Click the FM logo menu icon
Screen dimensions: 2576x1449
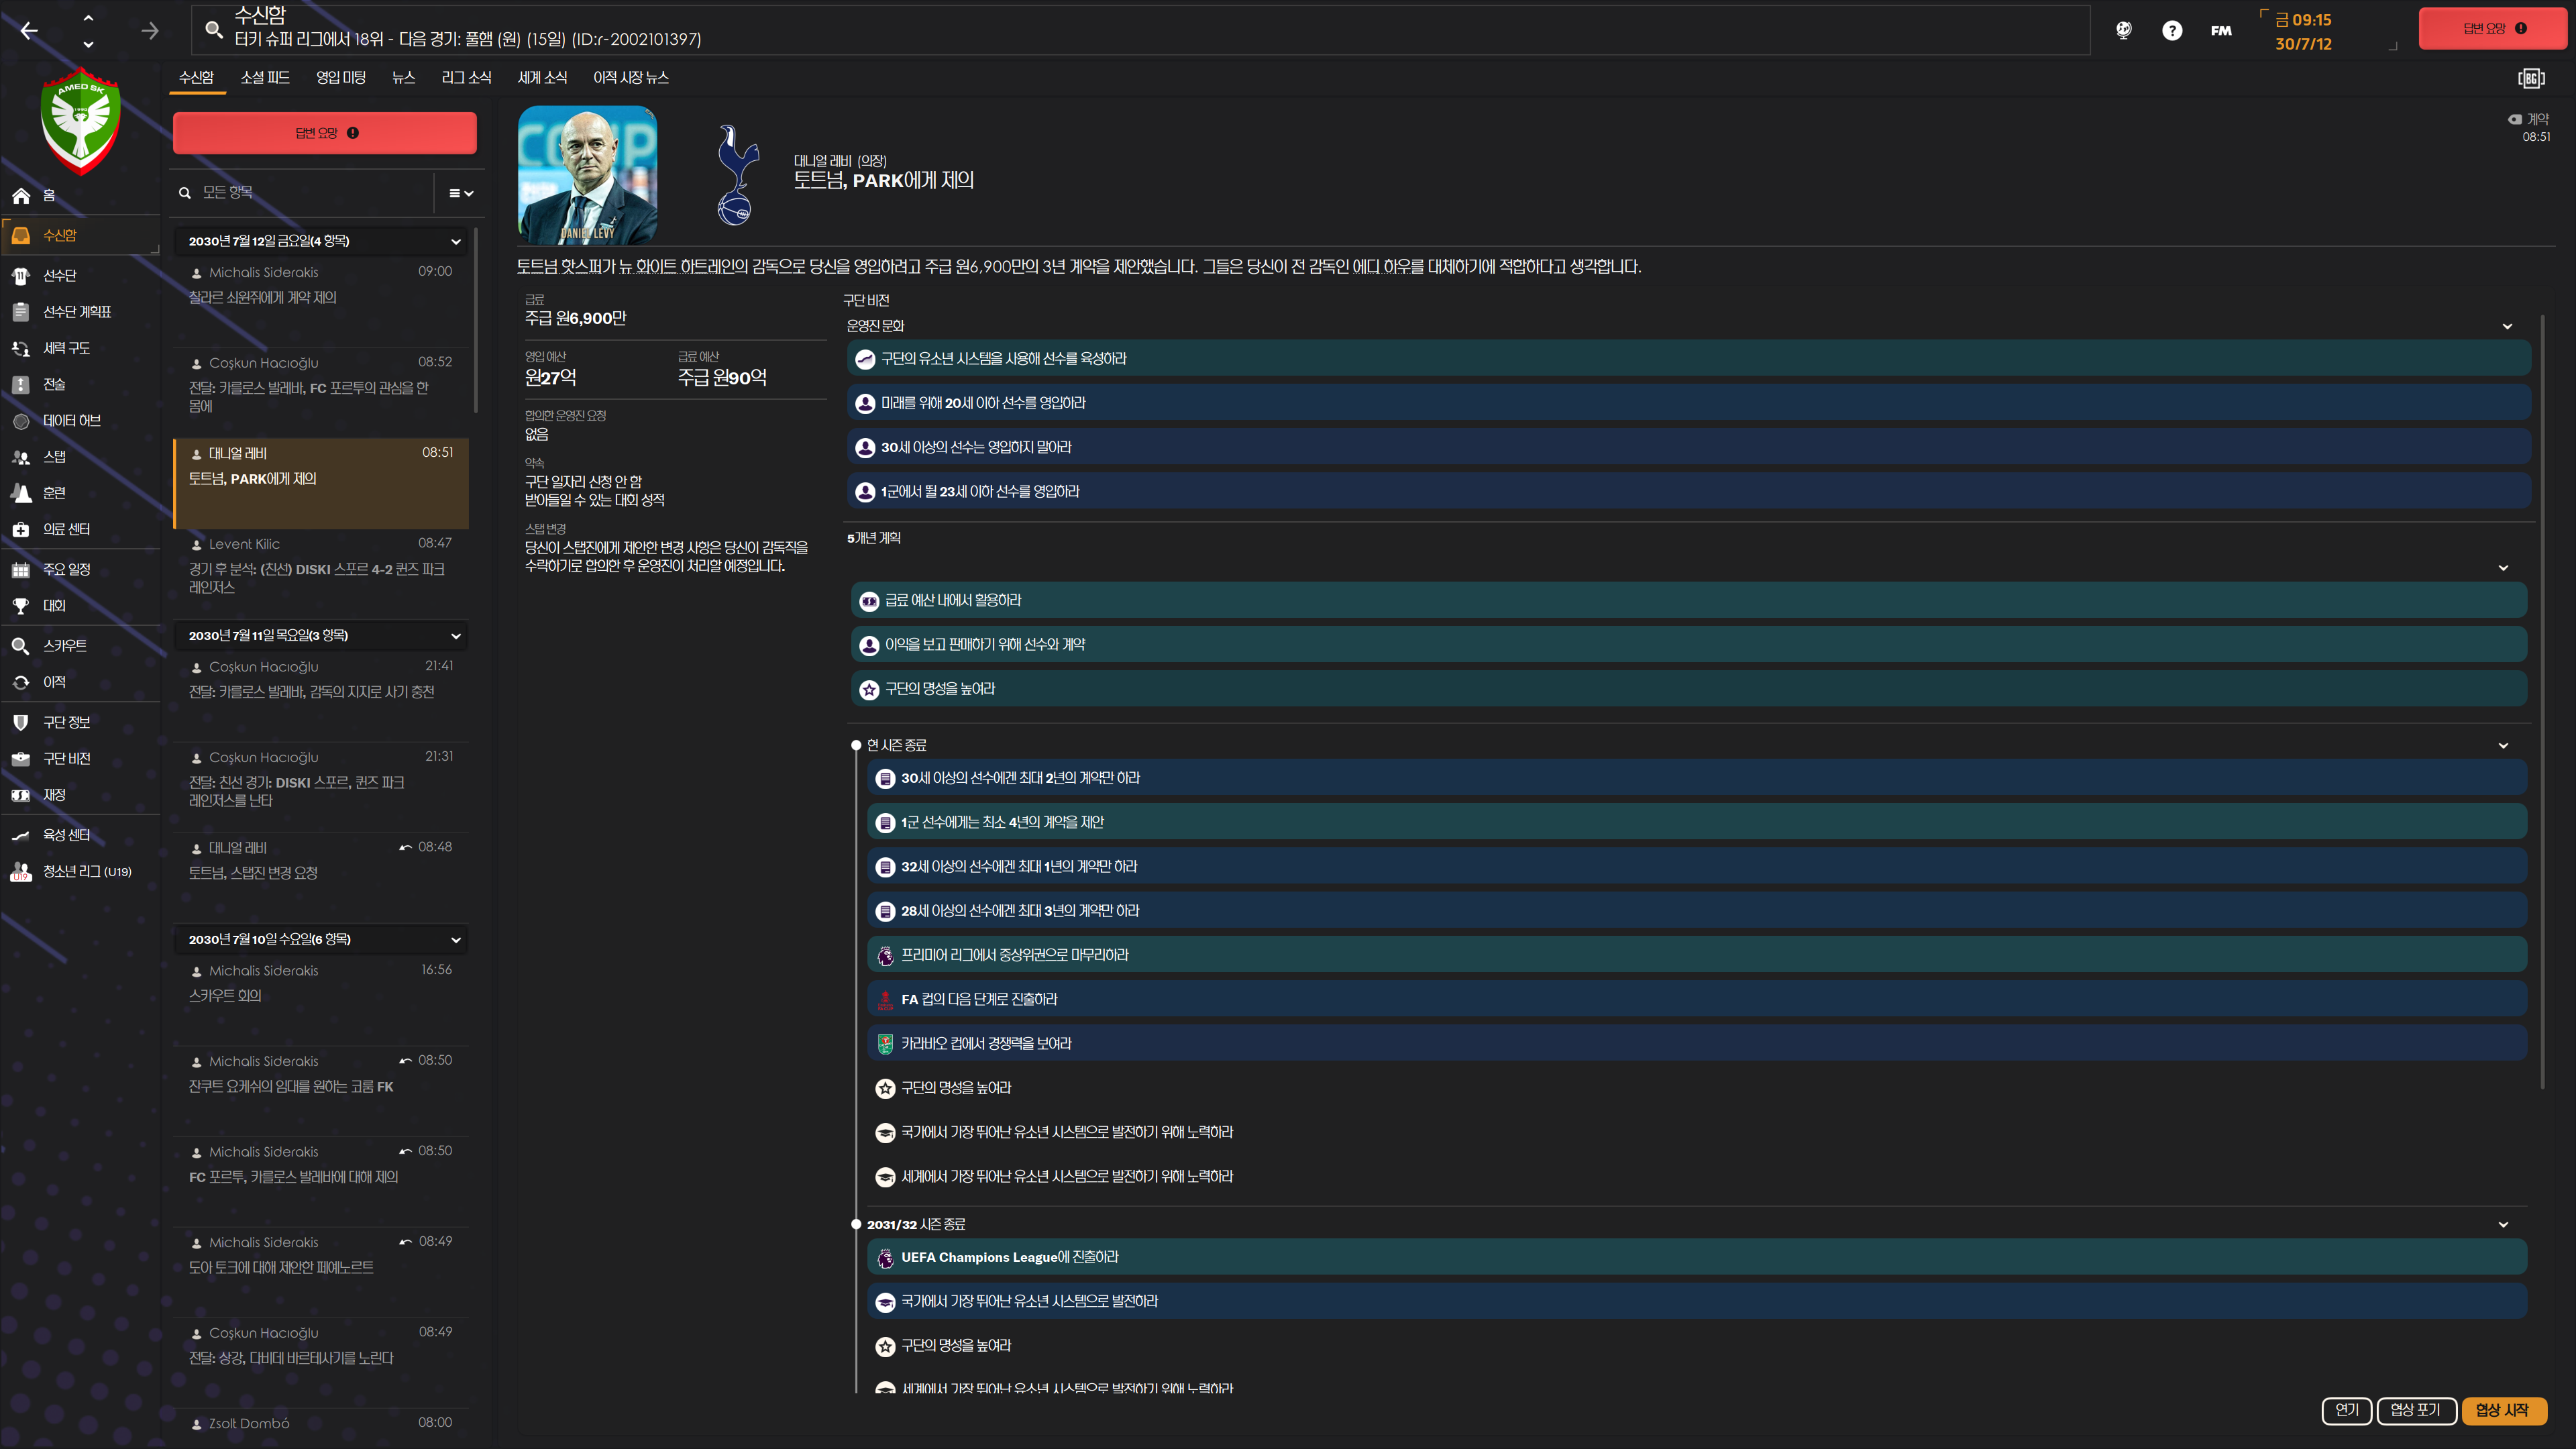click(x=2220, y=31)
